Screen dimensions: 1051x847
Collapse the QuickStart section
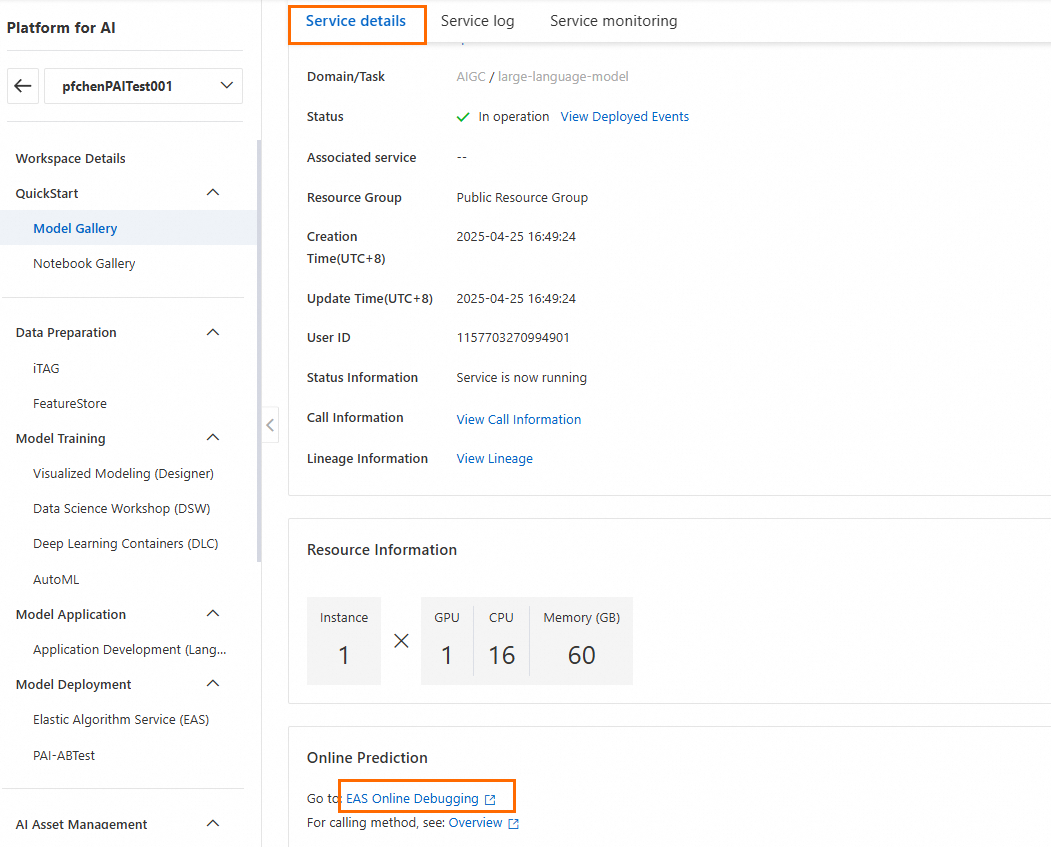tap(213, 193)
